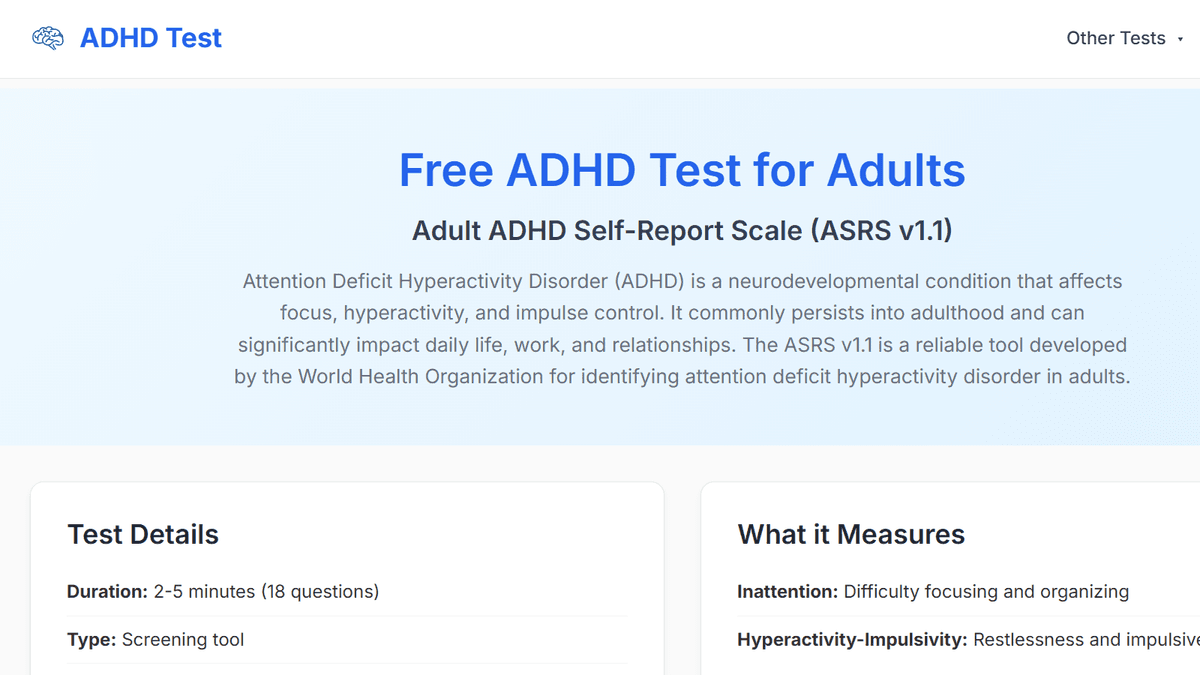Click the bold Inattention label
This screenshot has width=1200, height=675.
pyautogui.click(x=787, y=592)
